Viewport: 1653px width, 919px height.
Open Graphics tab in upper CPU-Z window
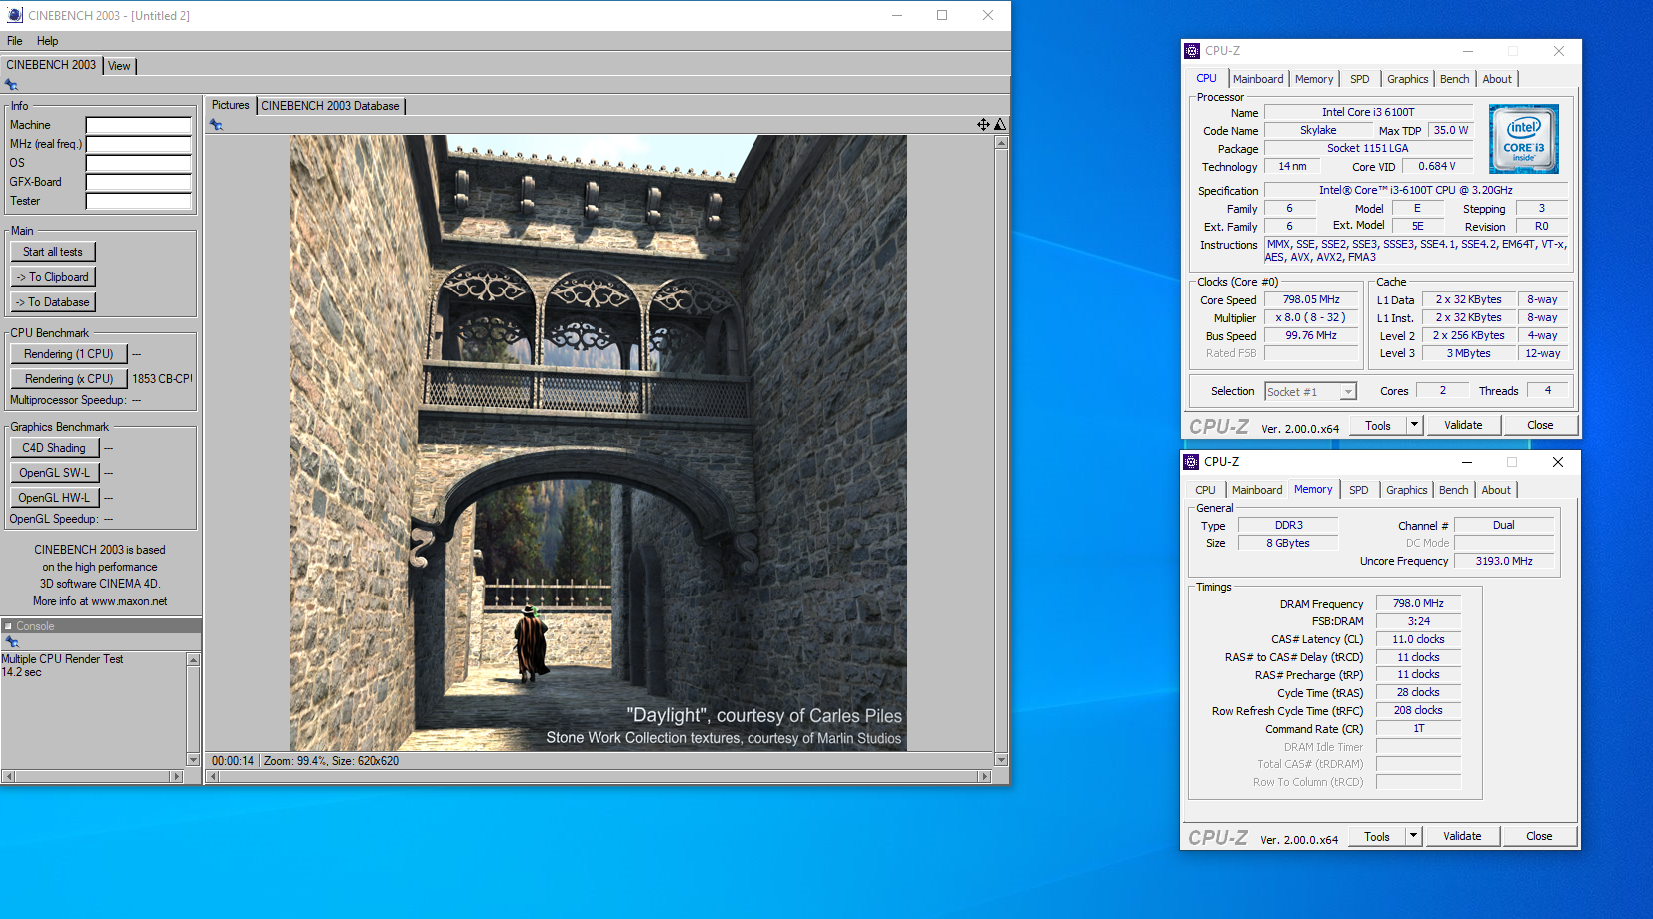pyautogui.click(x=1408, y=79)
